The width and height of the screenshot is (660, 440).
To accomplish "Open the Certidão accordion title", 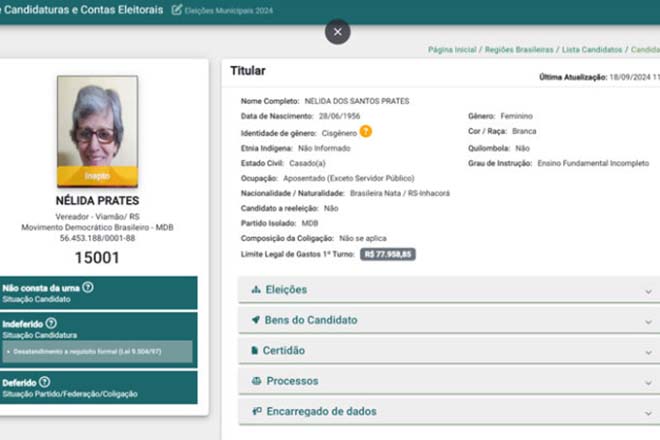I will [284, 350].
